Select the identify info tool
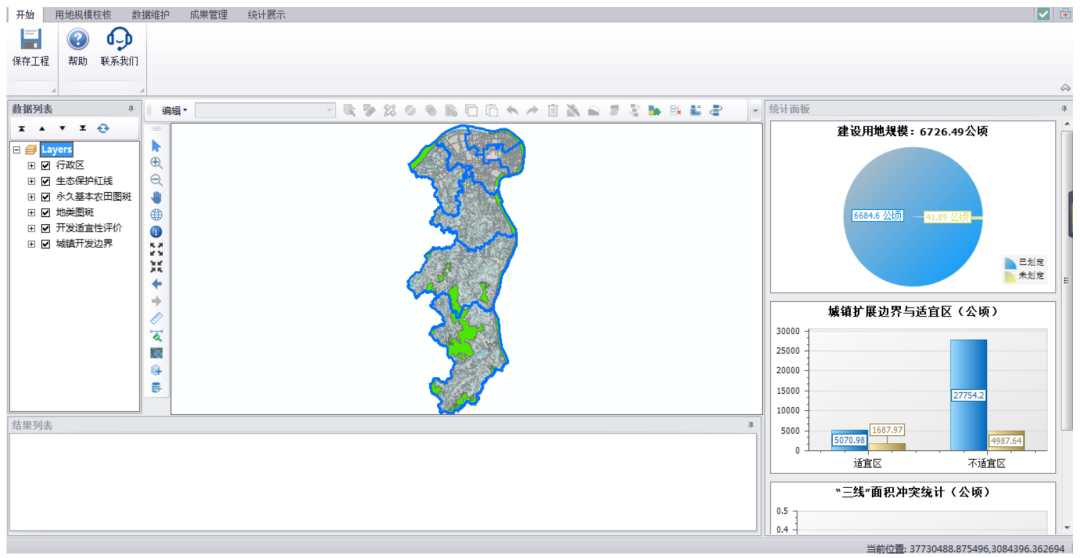 tap(156, 232)
